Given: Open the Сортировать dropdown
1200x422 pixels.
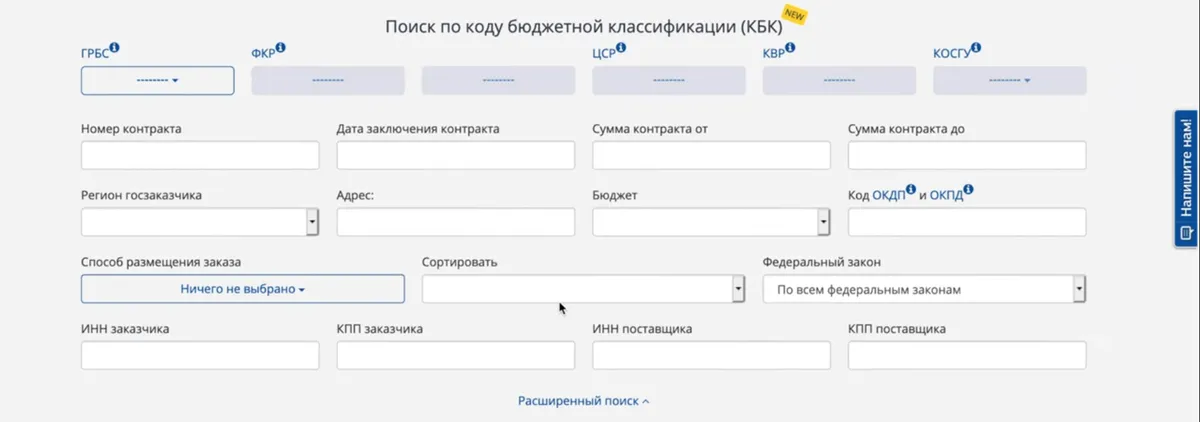Looking at the screenshot, I should pyautogui.click(x=738, y=289).
